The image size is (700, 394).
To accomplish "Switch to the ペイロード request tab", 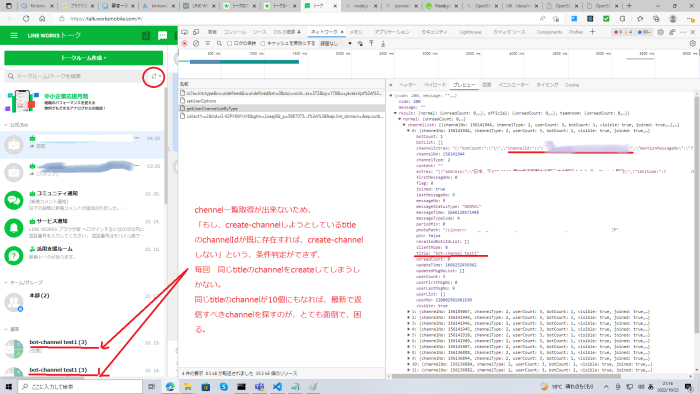I will point(435,85).
